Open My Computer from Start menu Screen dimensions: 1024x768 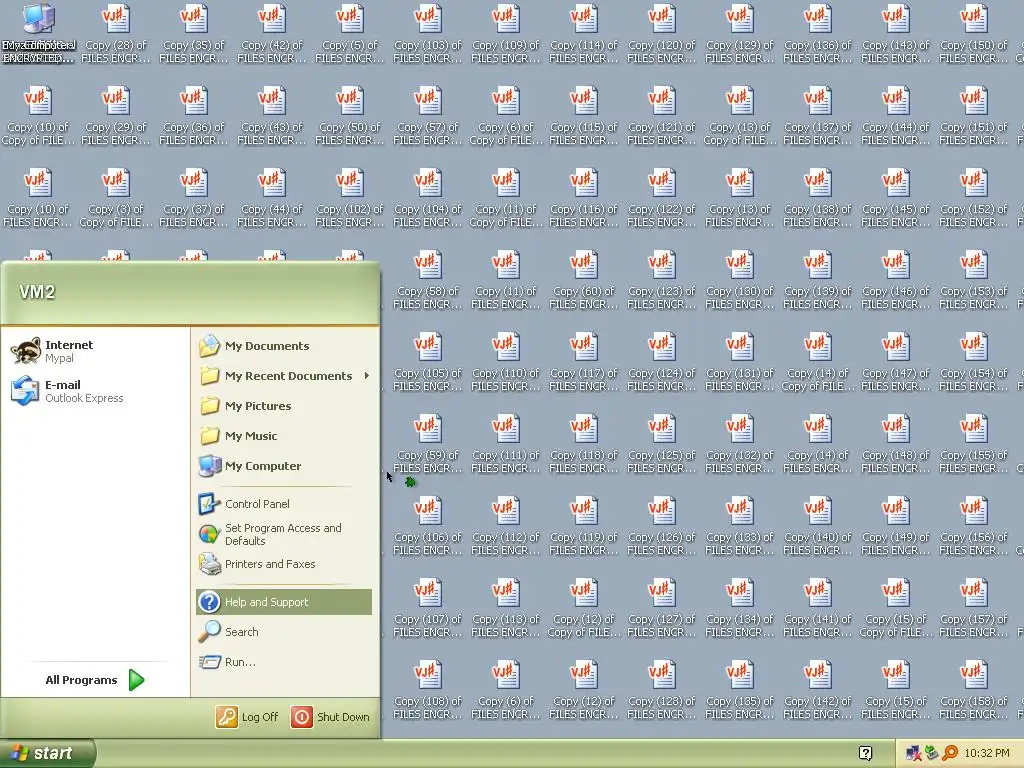(x=249, y=466)
